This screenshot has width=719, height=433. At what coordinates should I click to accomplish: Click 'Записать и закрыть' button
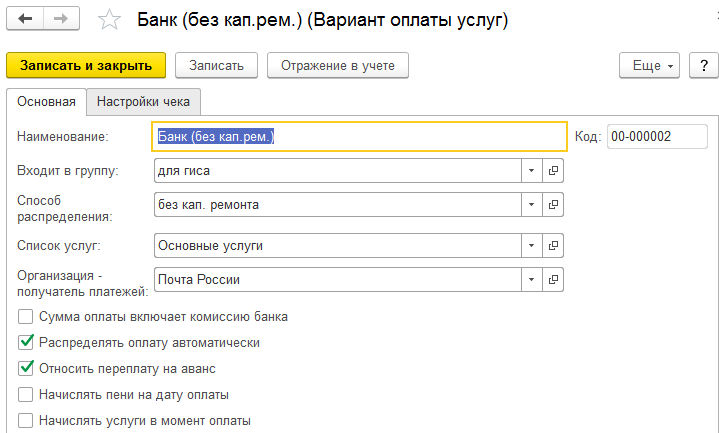[86, 66]
